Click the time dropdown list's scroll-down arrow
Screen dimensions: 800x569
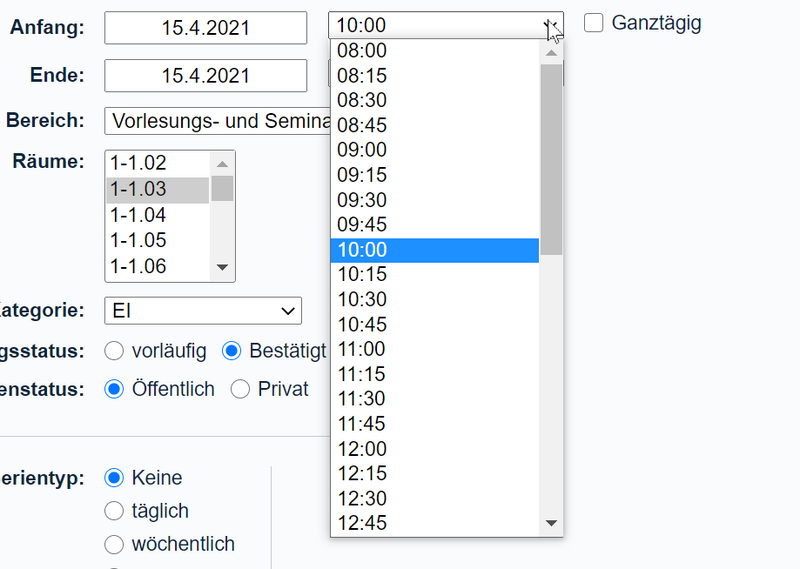[551, 523]
